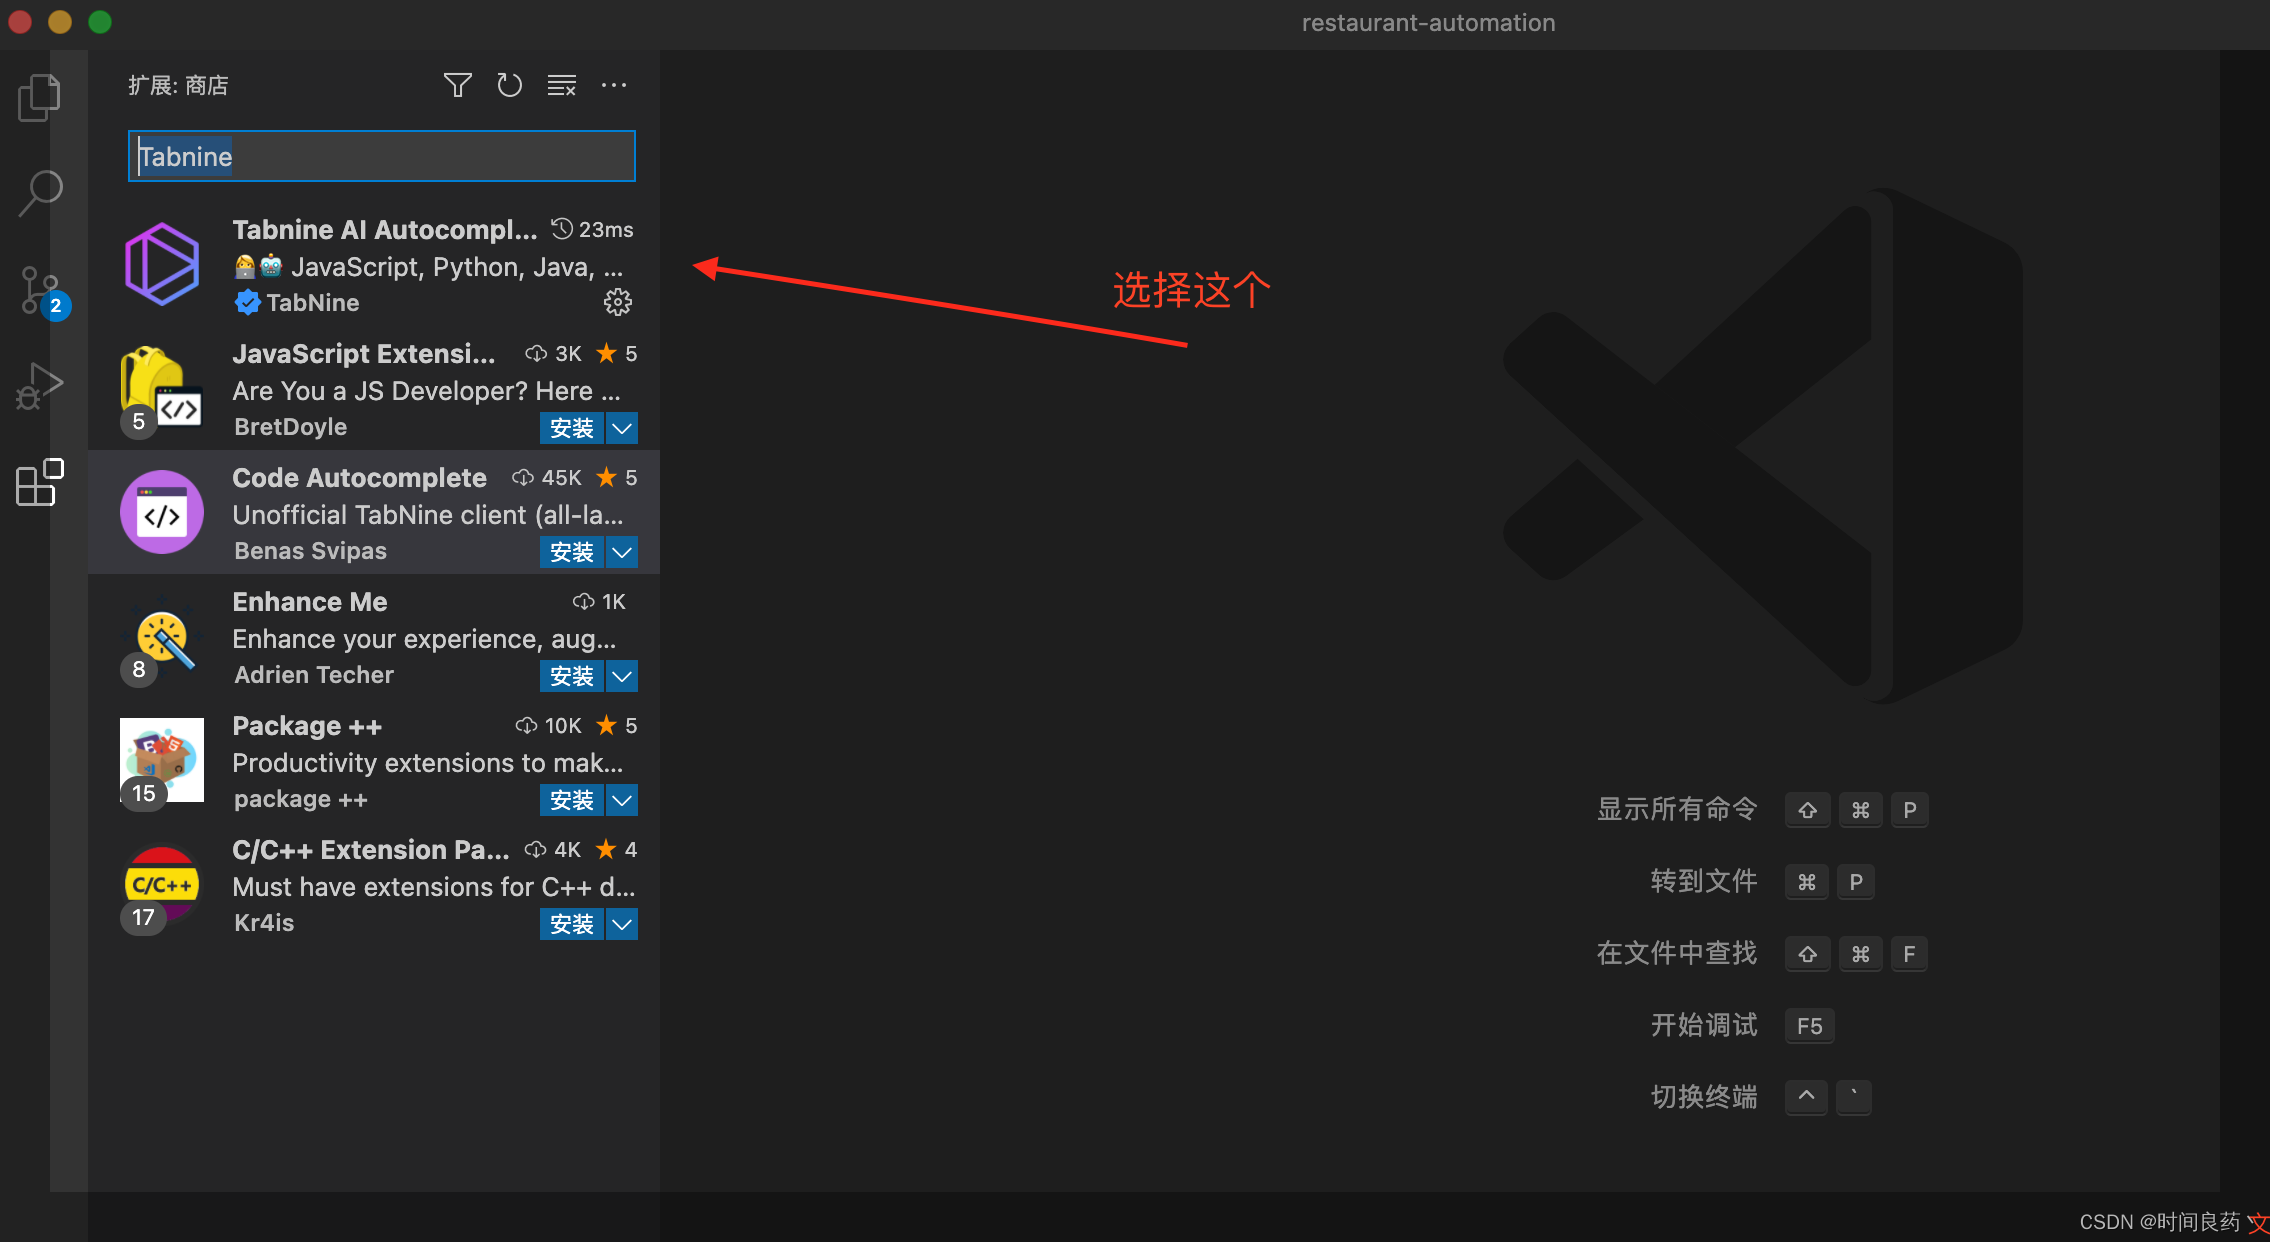Viewport: 2270px width, 1242px height.
Task: Open the extensions more actions menu
Action: (x=614, y=85)
